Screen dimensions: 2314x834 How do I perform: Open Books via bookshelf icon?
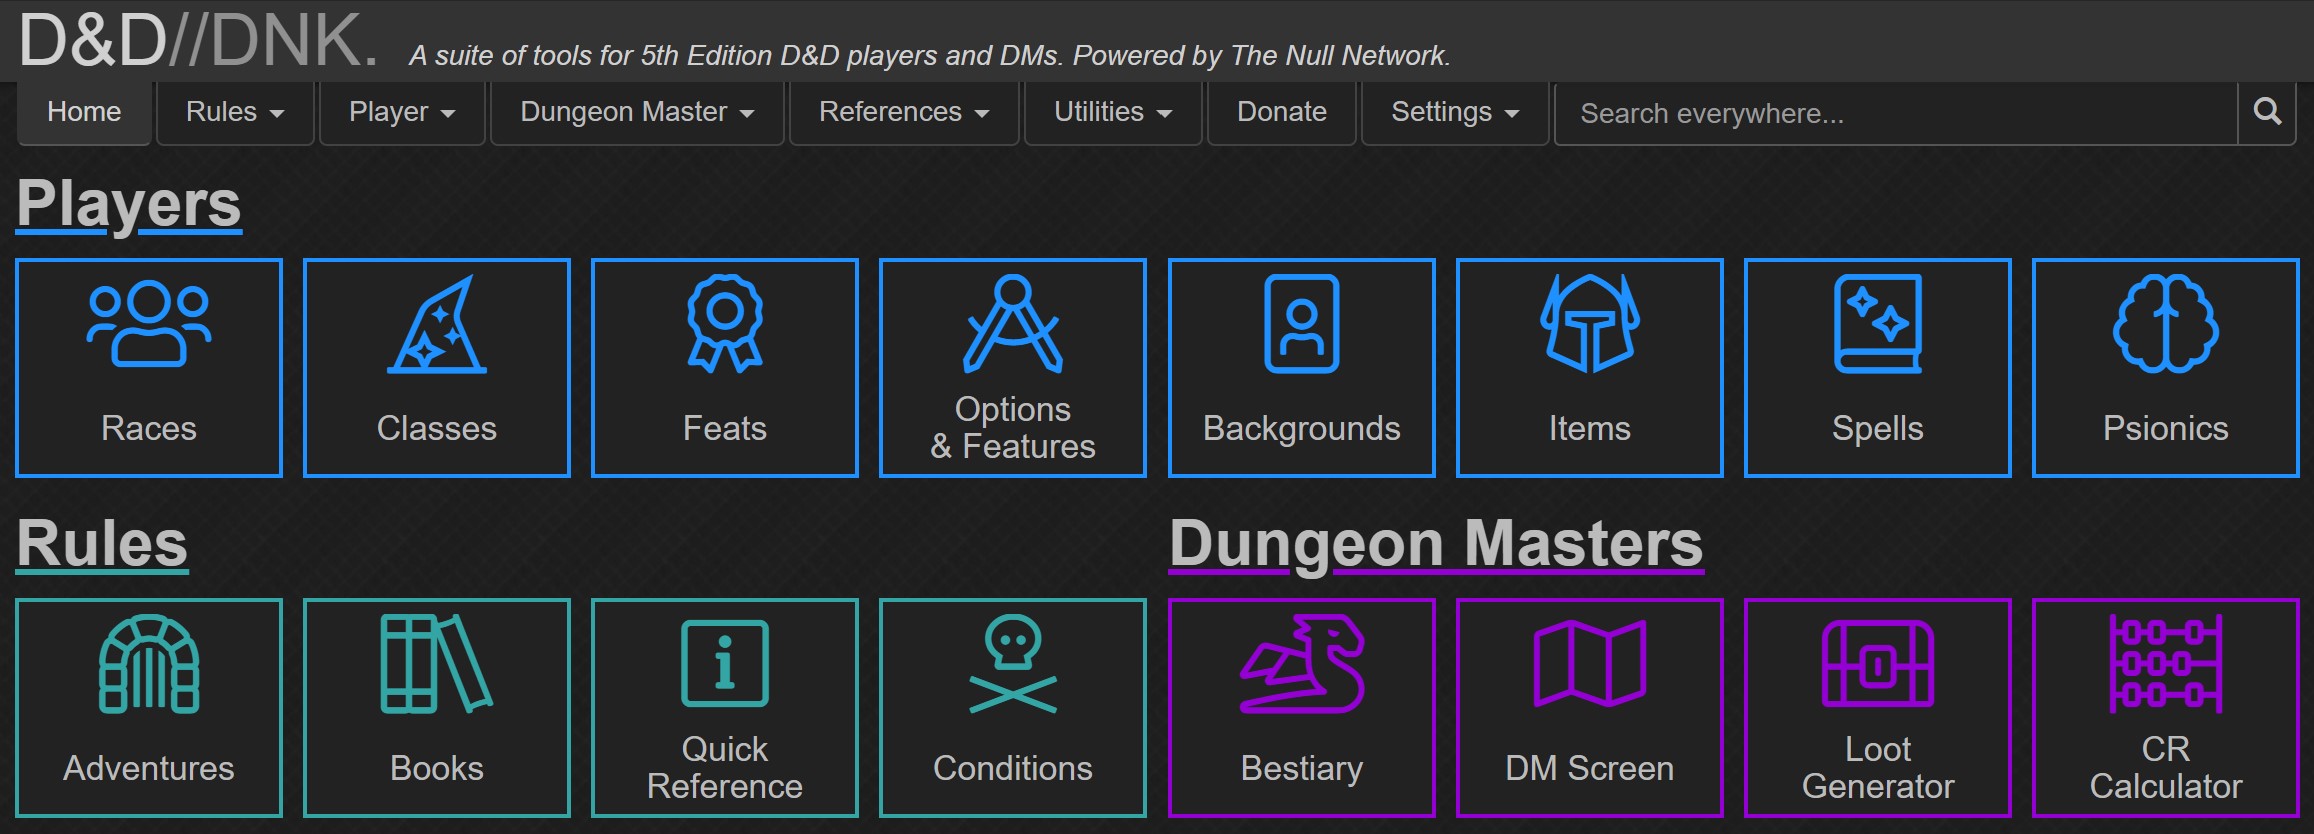tap(437, 663)
